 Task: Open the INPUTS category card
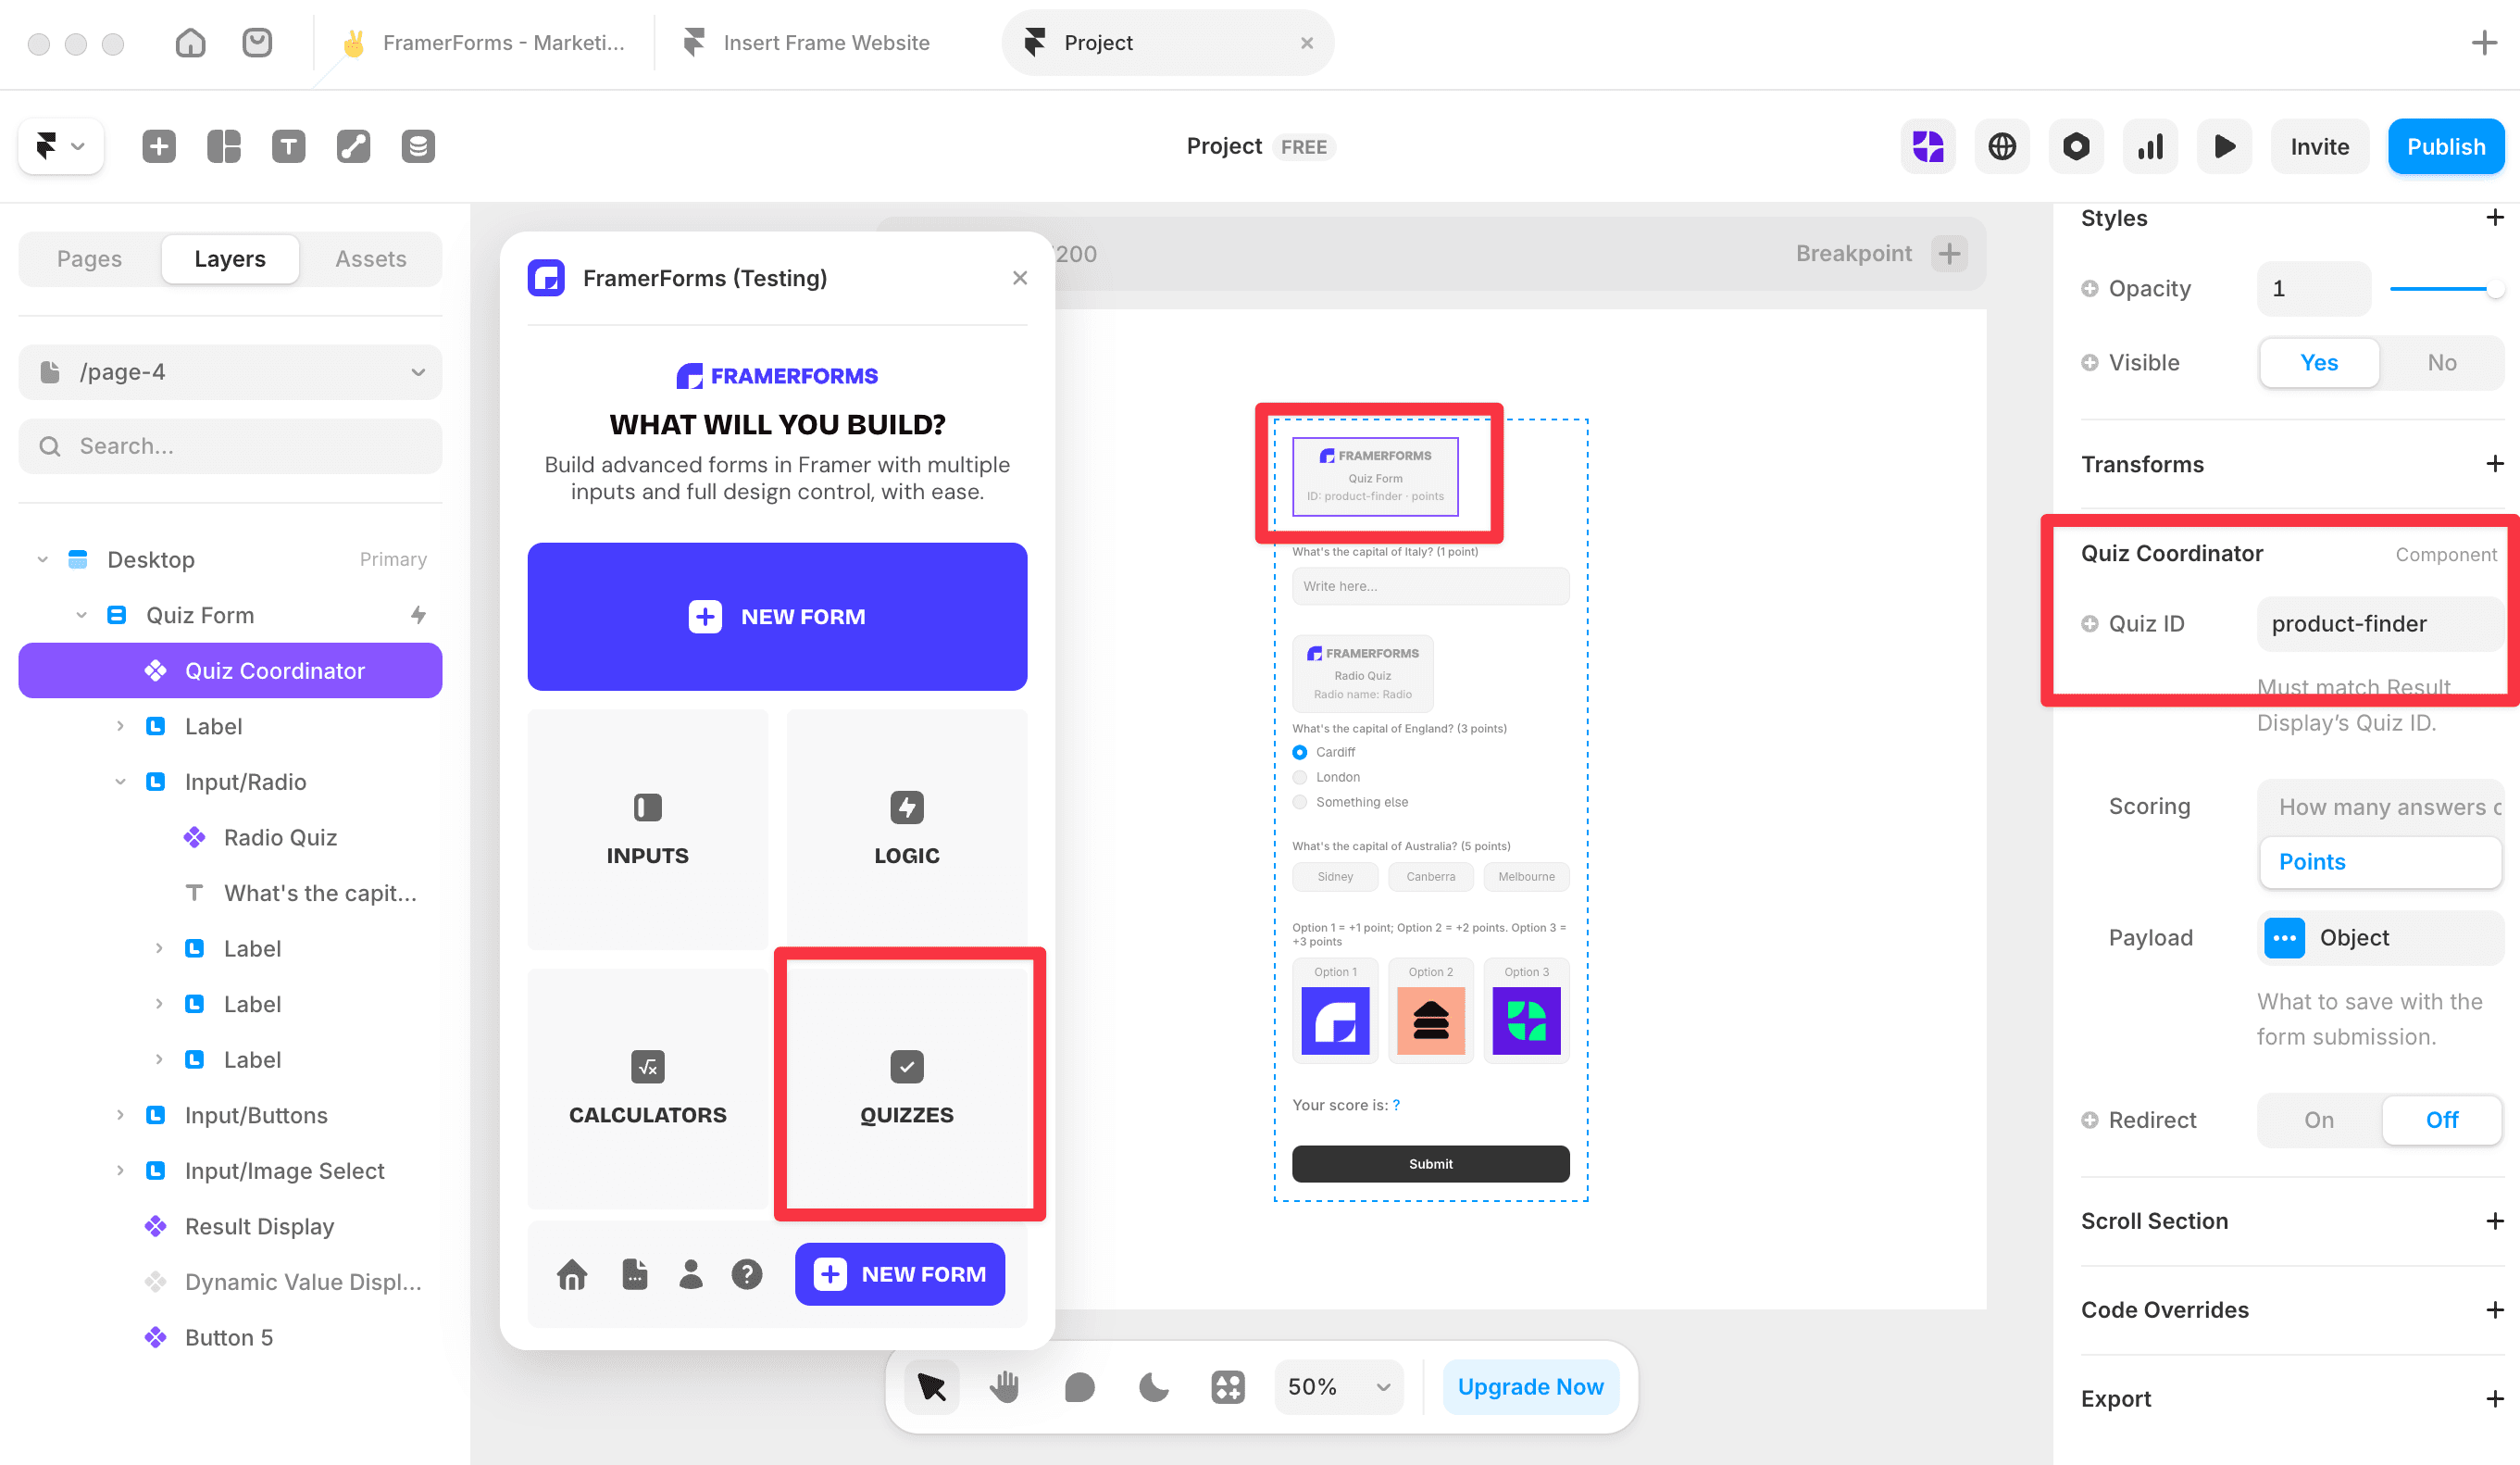[x=647, y=829]
